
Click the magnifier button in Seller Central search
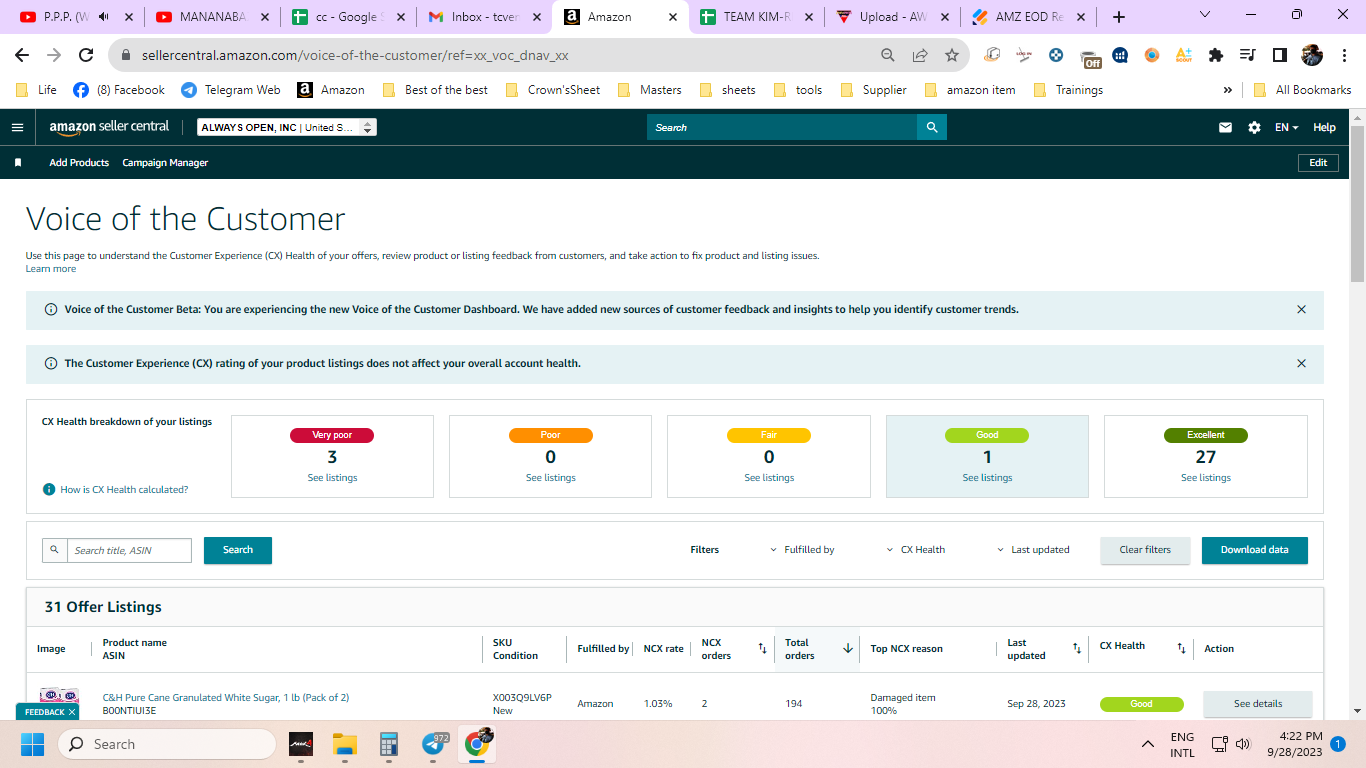pyautogui.click(x=932, y=127)
